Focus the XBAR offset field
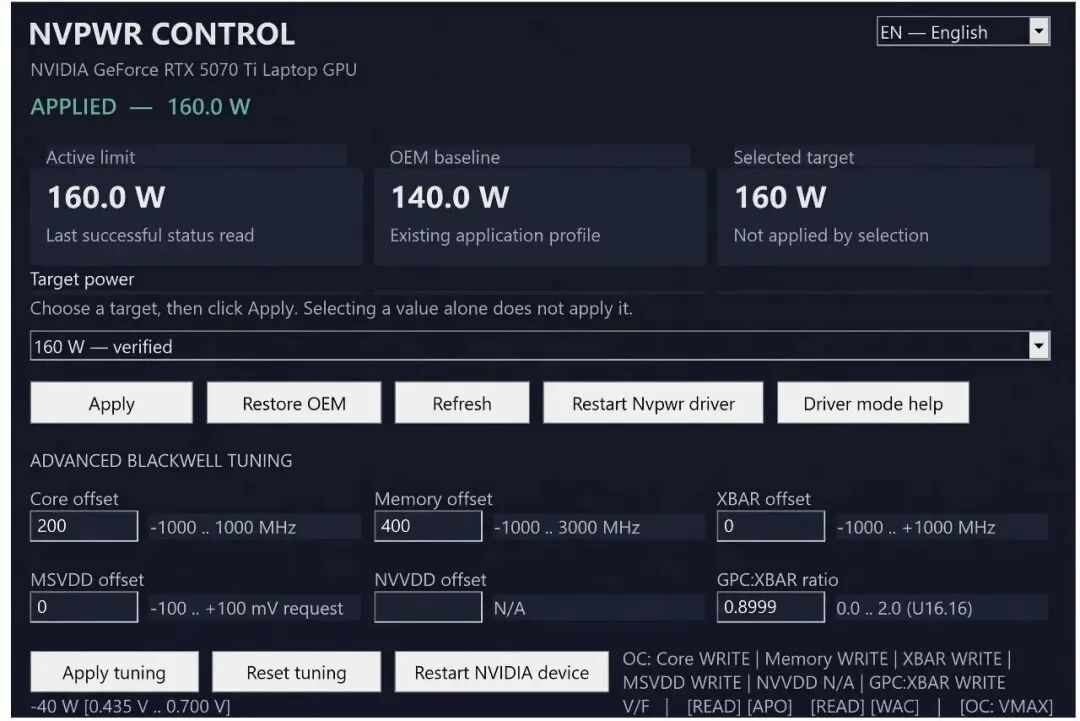The image size is (1080, 721). click(770, 526)
